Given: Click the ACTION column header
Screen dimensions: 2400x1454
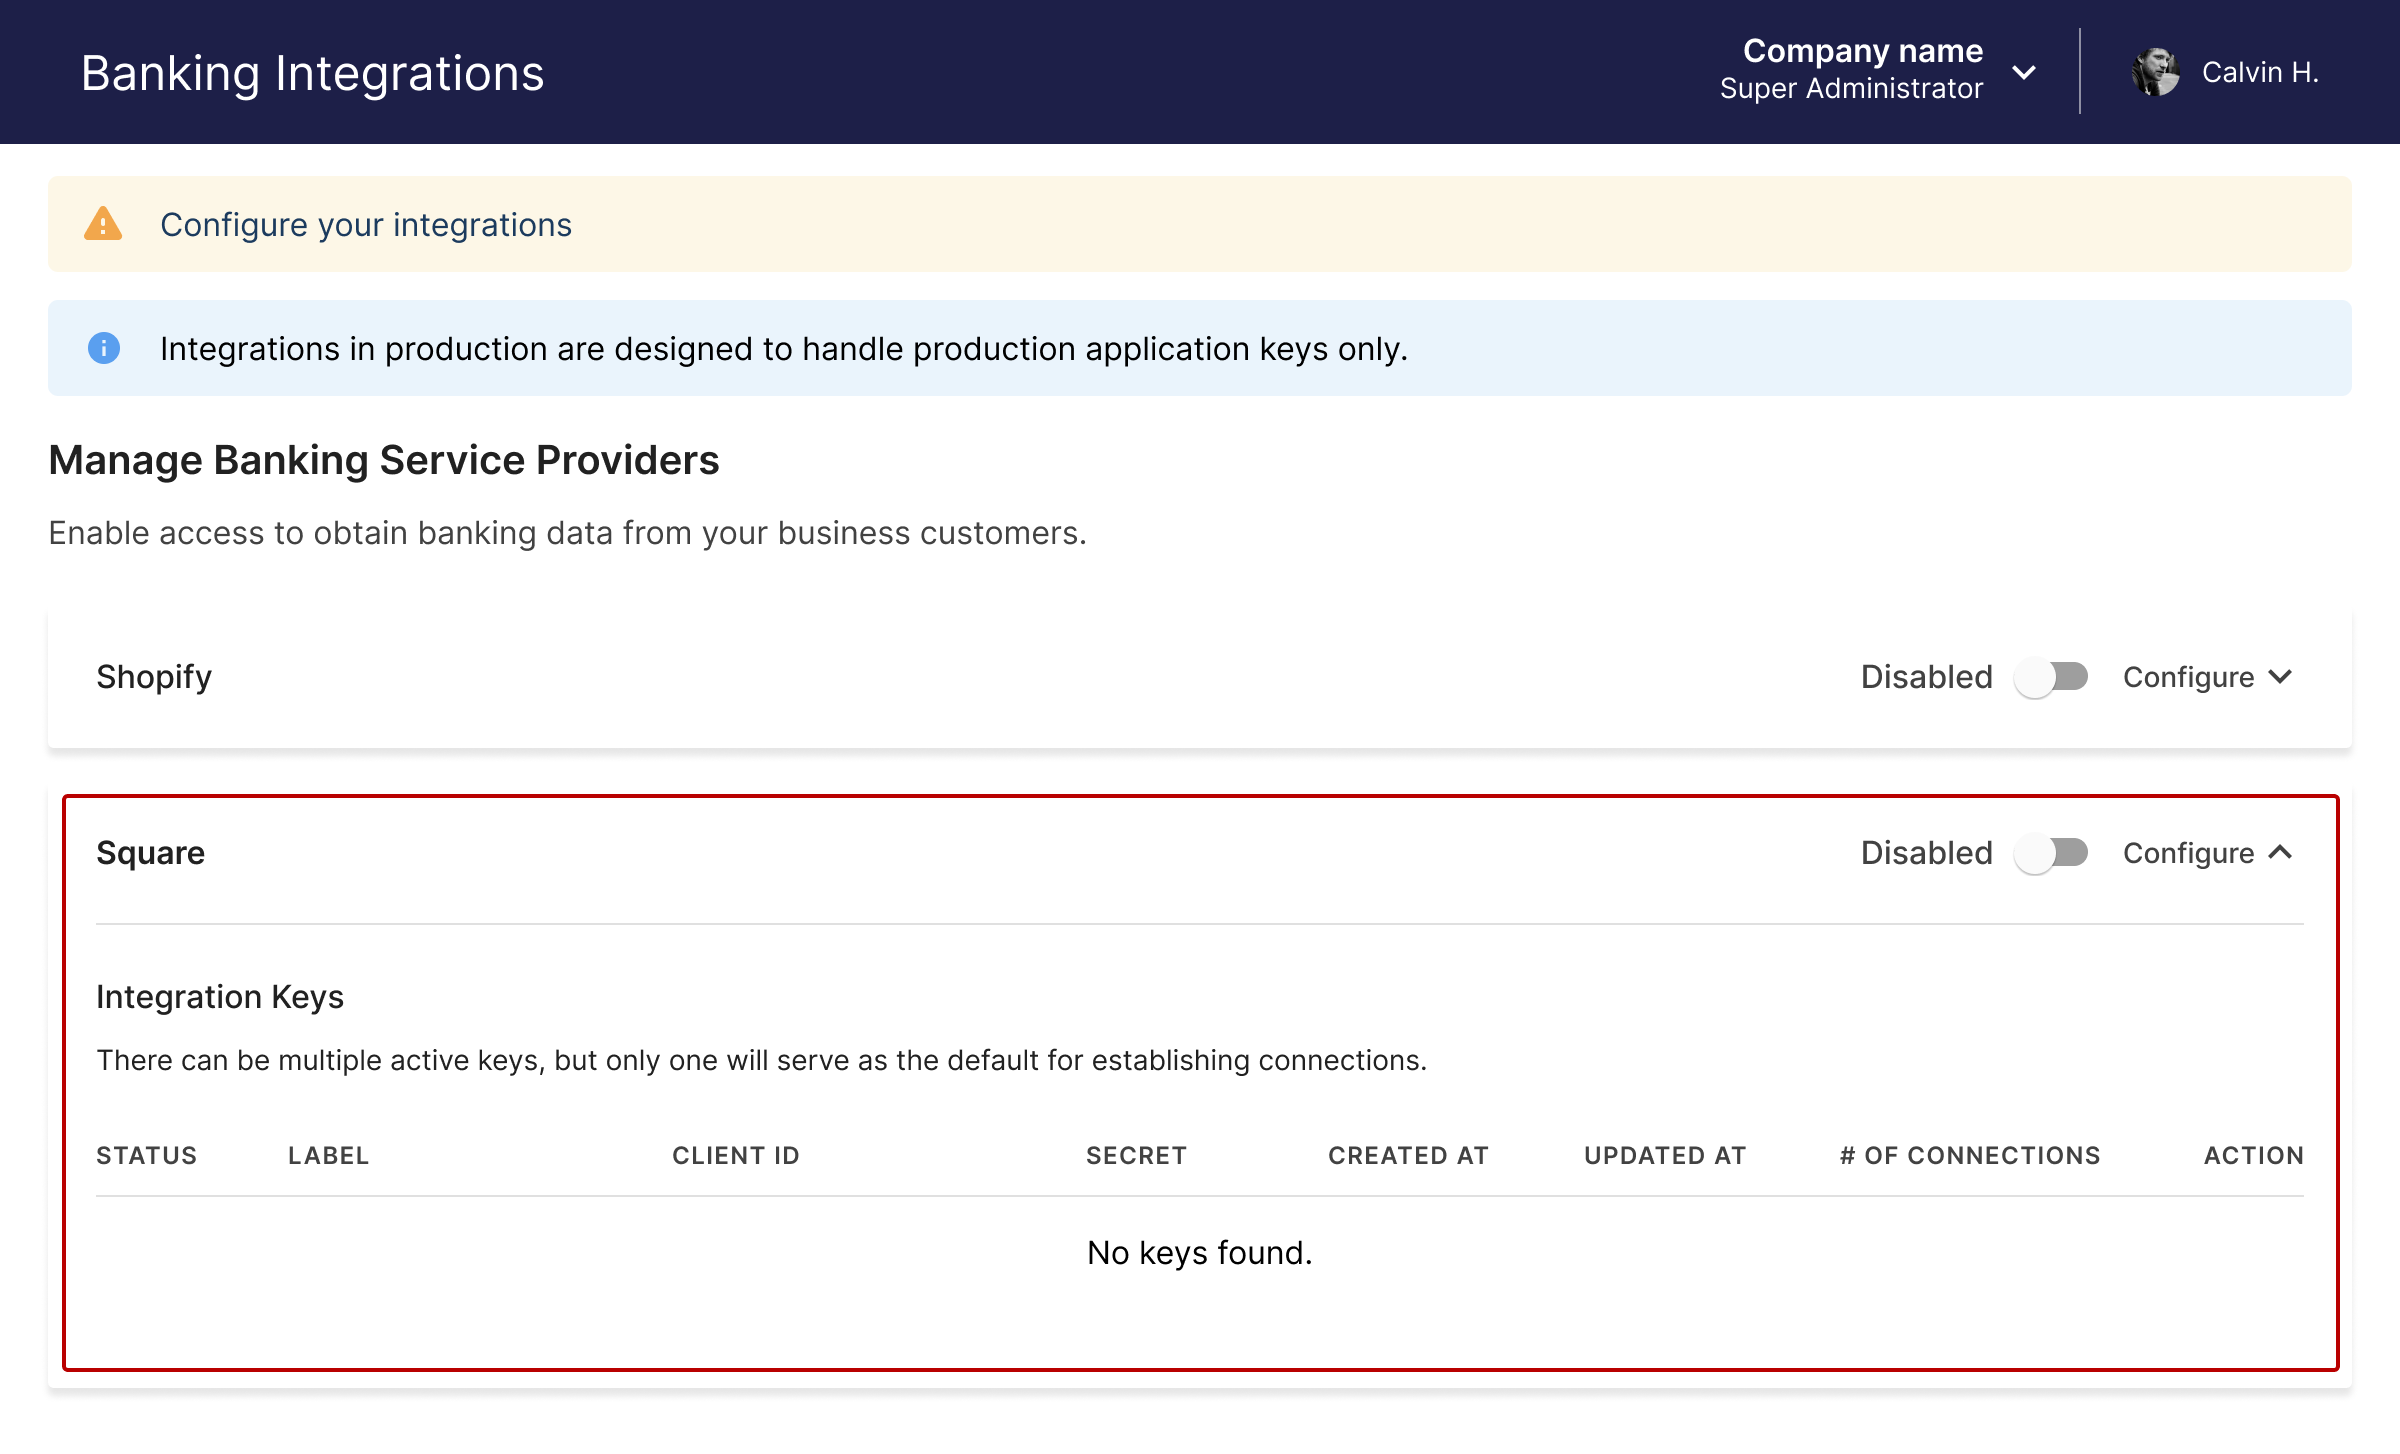Looking at the screenshot, I should pos(2254,1155).
